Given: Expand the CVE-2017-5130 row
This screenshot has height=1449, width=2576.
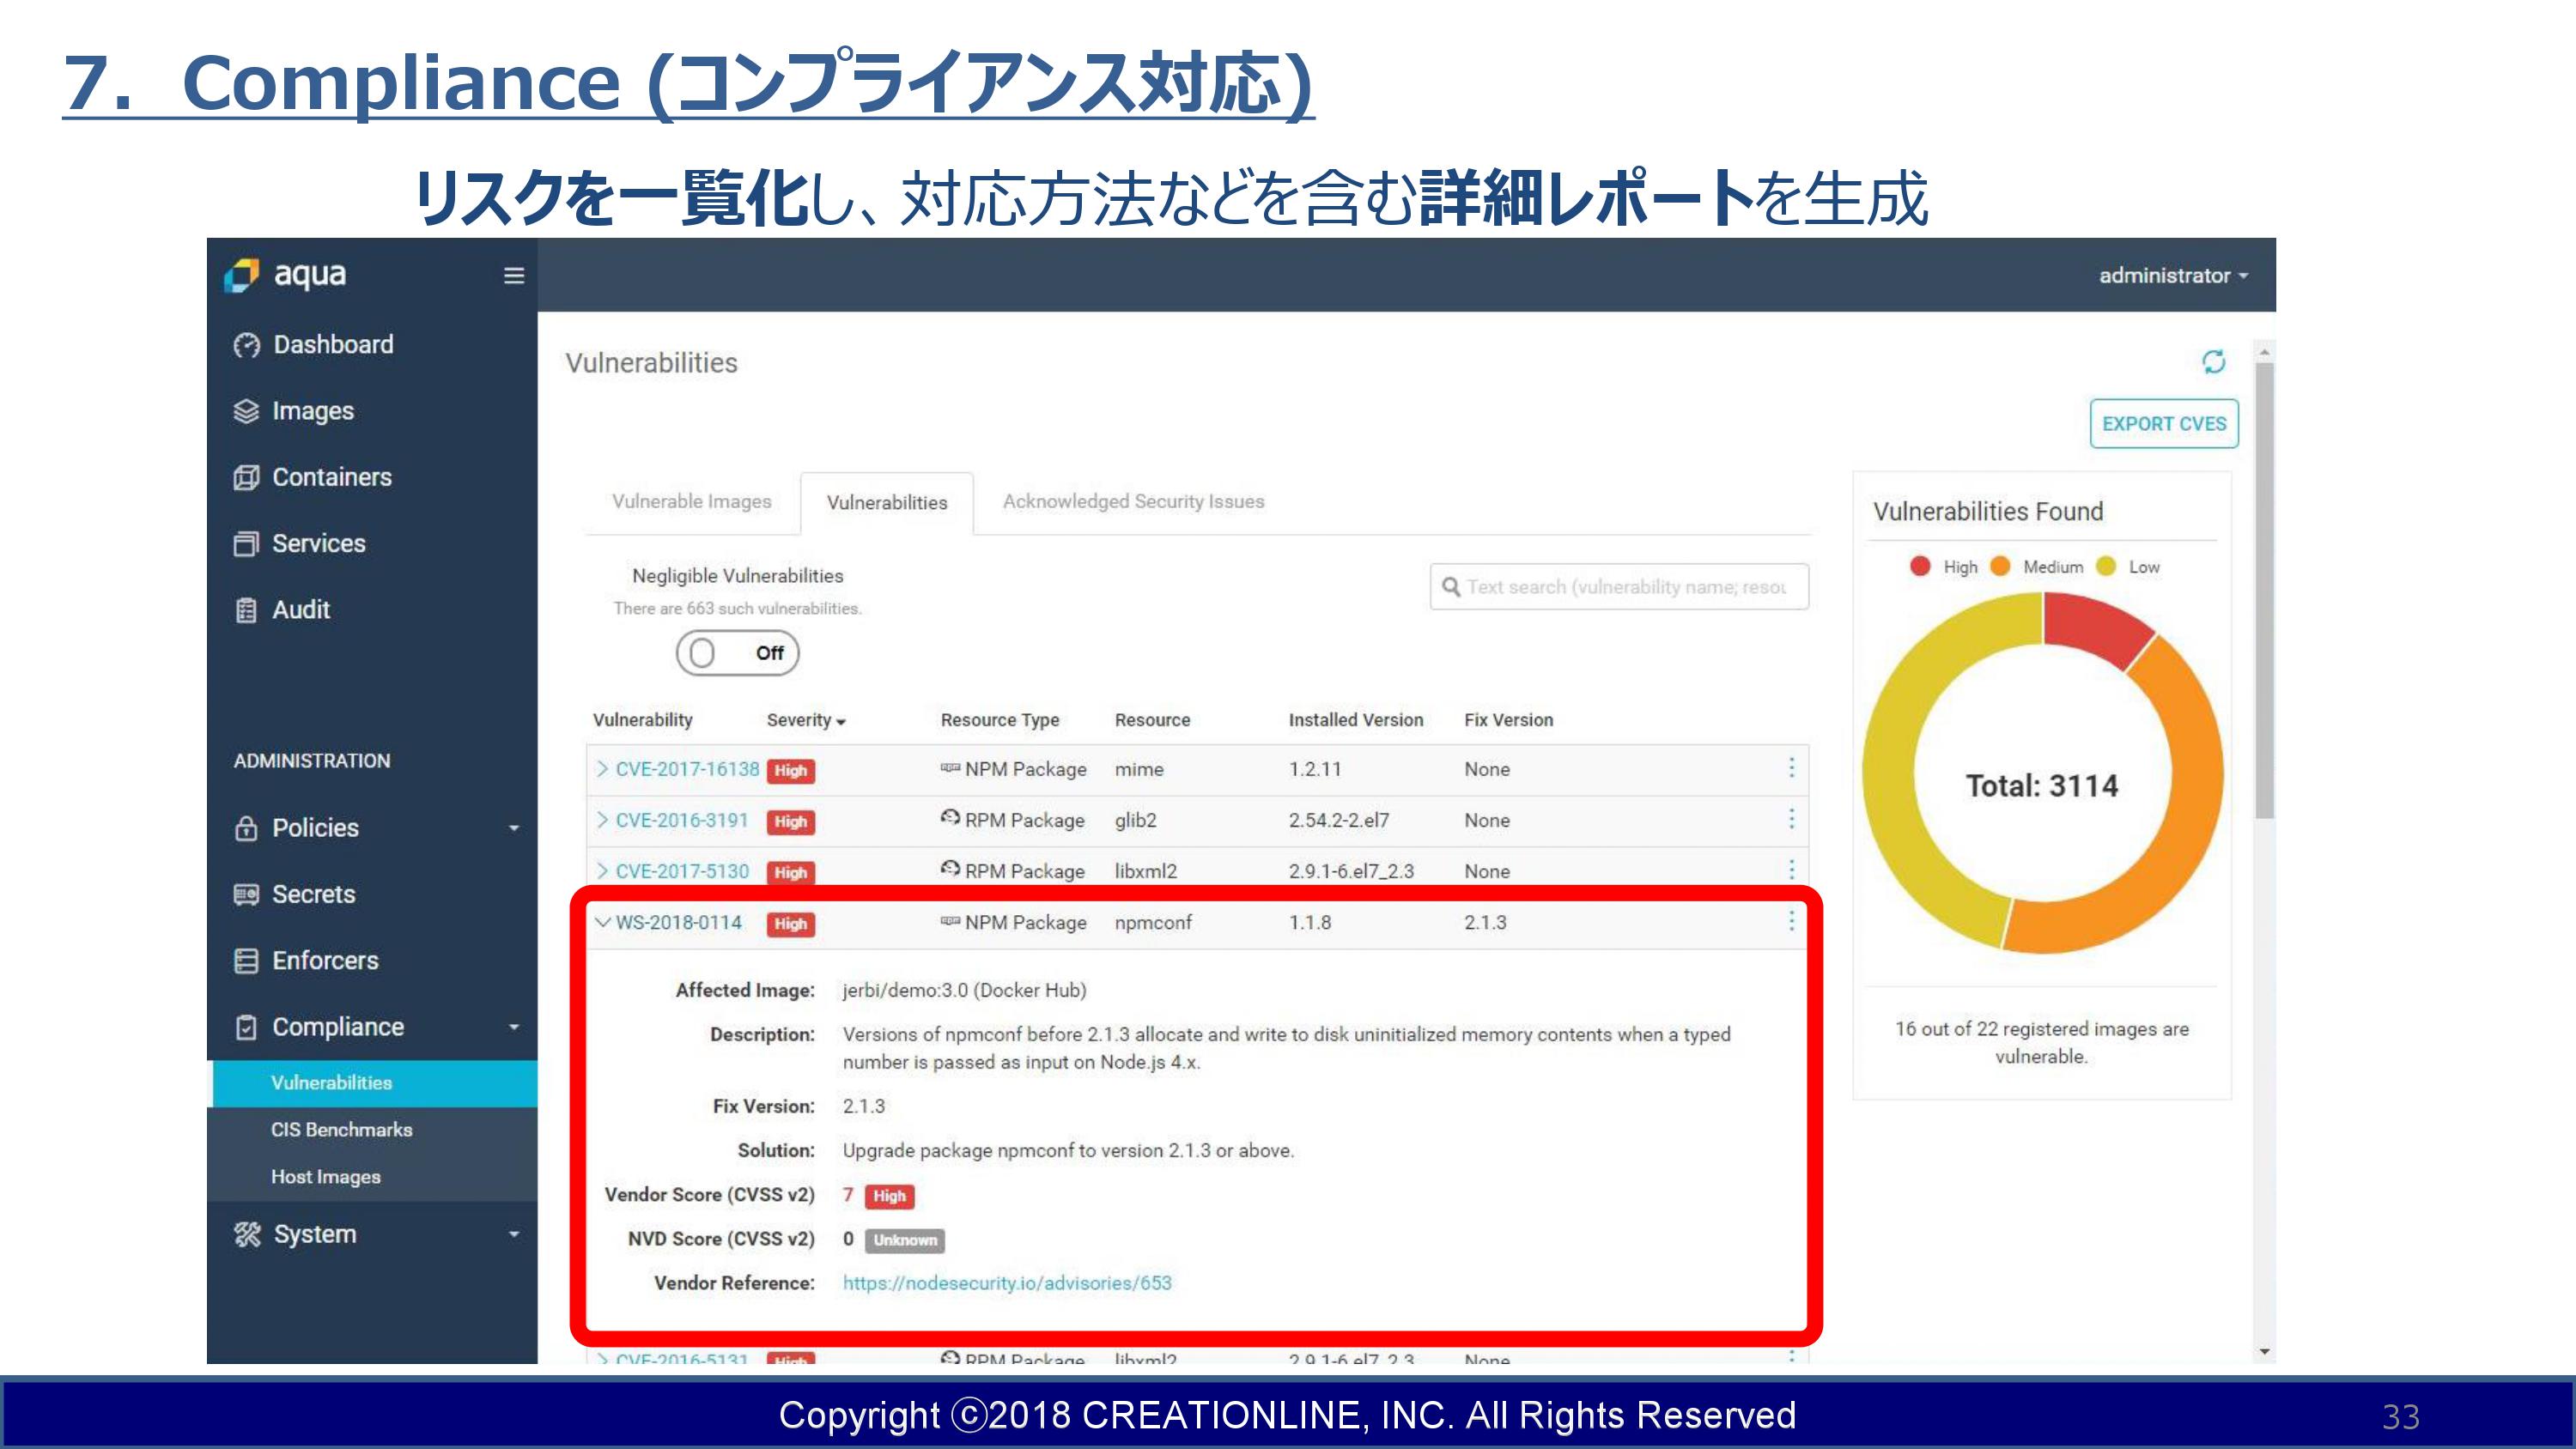Looking at the screenshot, I should pos(602,871).
